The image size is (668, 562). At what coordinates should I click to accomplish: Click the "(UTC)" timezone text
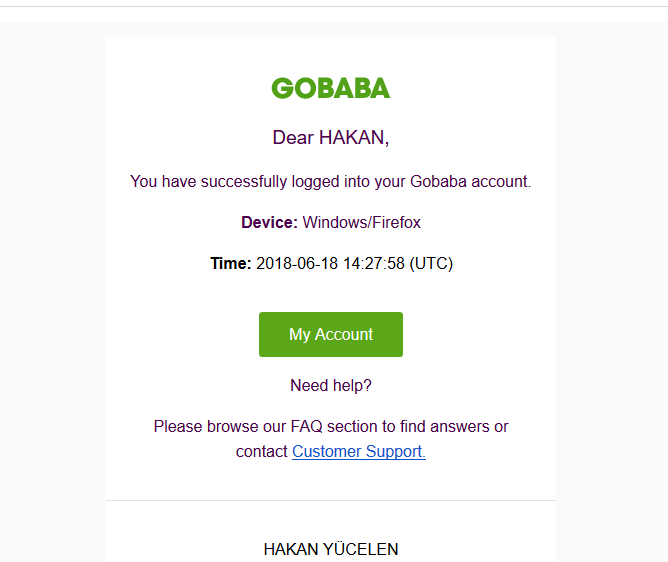(x=430, y=264)
